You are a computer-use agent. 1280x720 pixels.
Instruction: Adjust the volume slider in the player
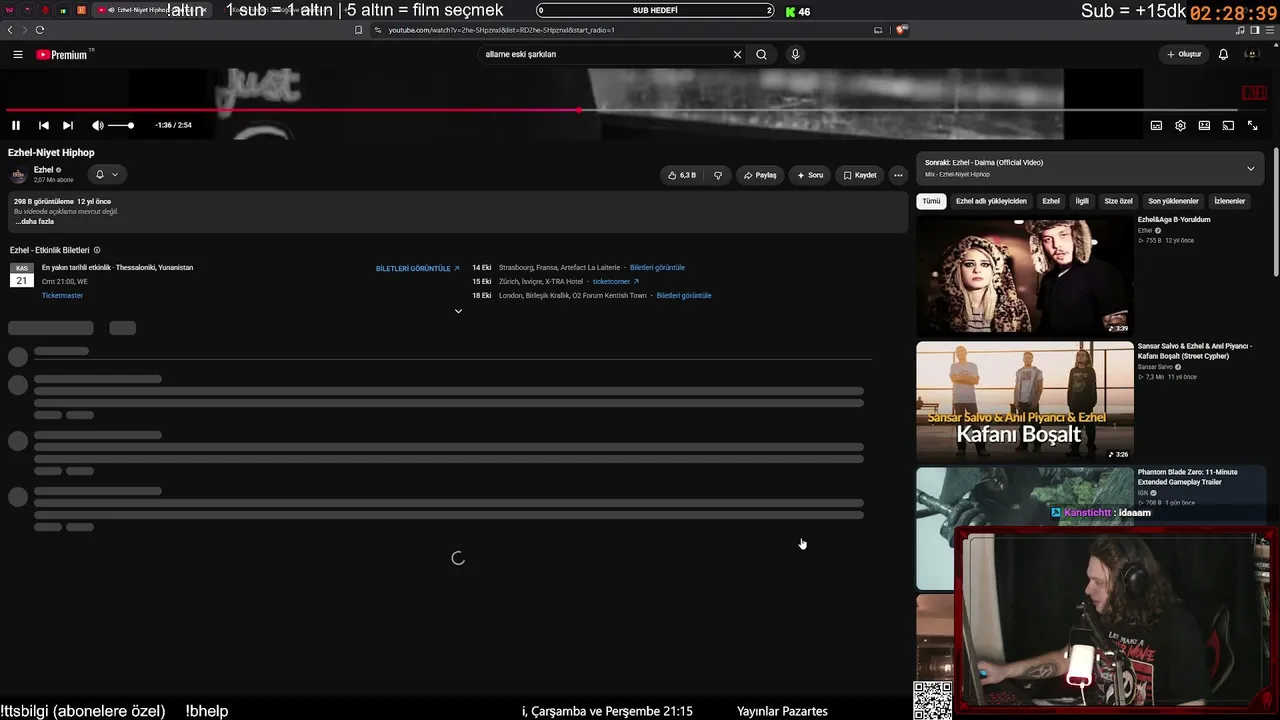point(121,125)
